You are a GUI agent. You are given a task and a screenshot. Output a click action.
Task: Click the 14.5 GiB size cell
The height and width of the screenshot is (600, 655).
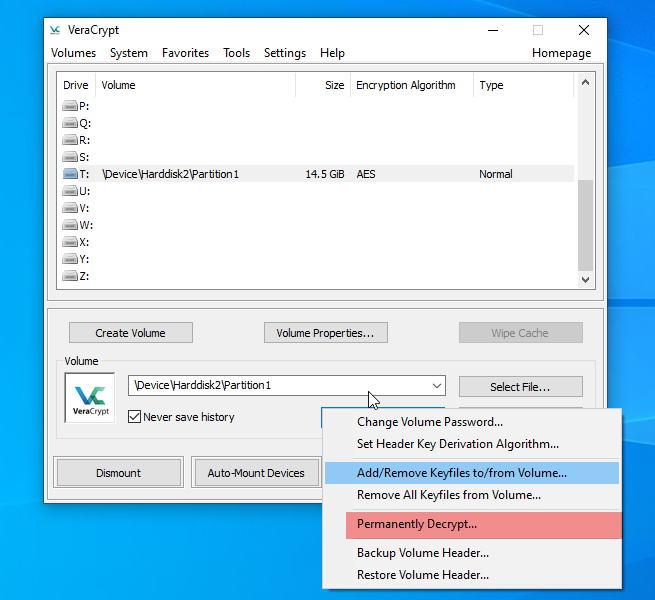325,174
